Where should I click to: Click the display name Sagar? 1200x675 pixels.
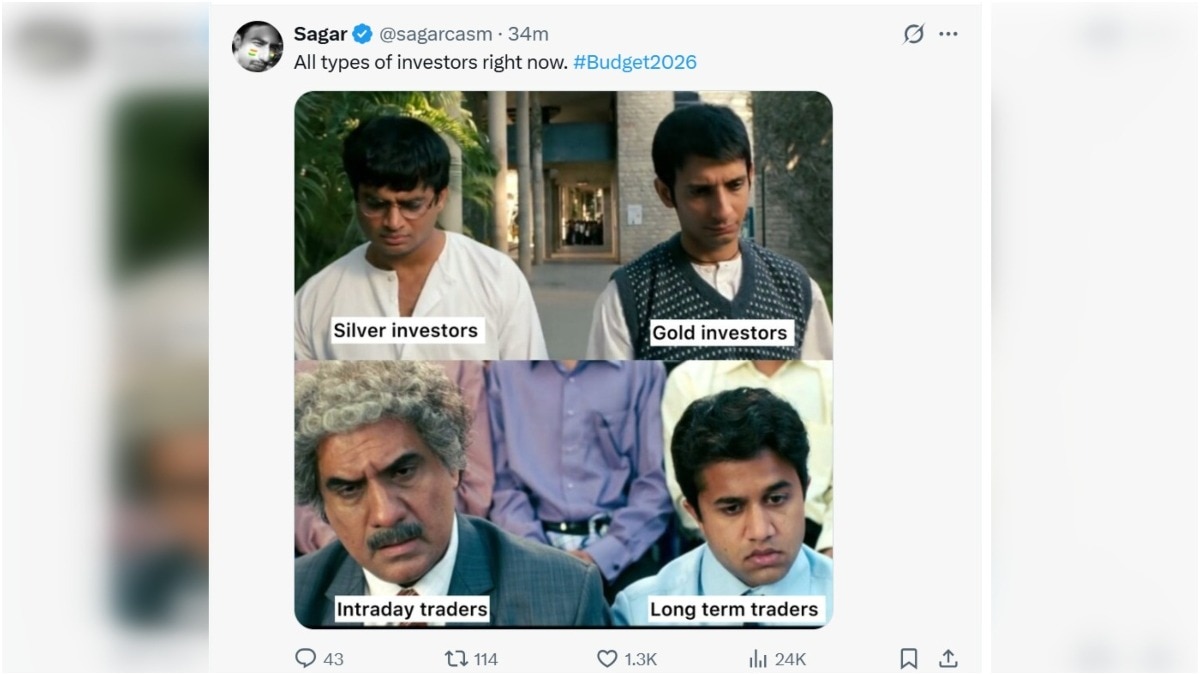click(320, 34)
